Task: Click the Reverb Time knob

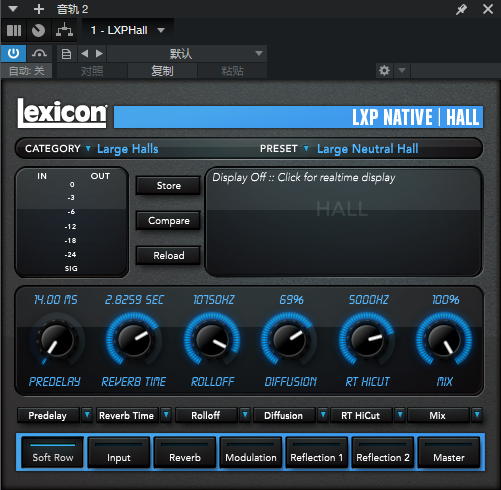Action: pos(134,340)
